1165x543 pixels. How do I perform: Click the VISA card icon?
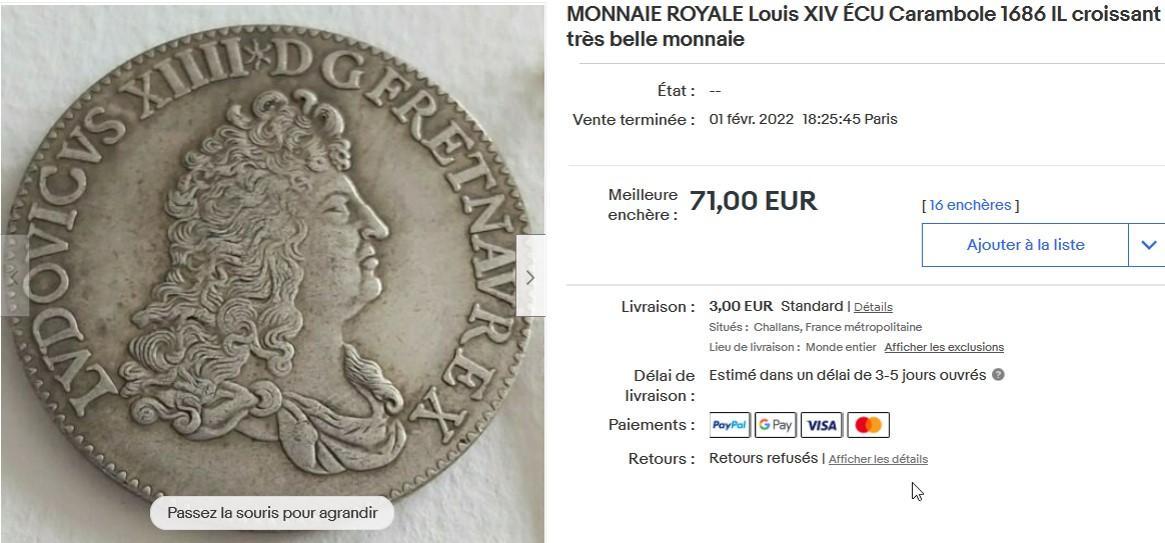821,425
